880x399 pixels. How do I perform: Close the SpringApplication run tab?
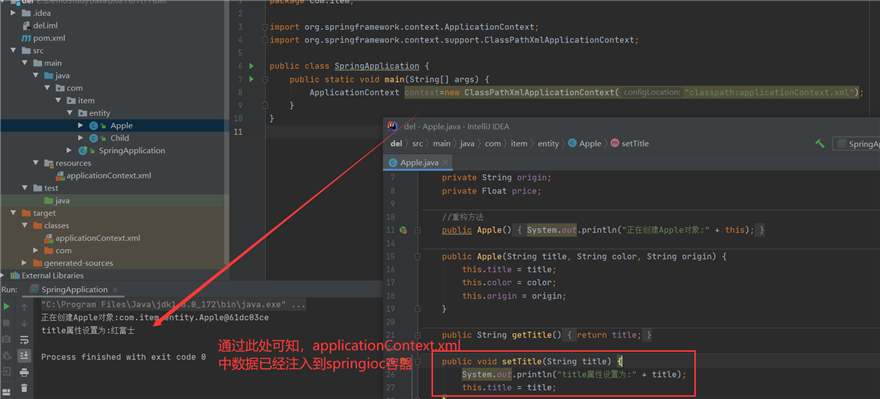pos(116,290)
